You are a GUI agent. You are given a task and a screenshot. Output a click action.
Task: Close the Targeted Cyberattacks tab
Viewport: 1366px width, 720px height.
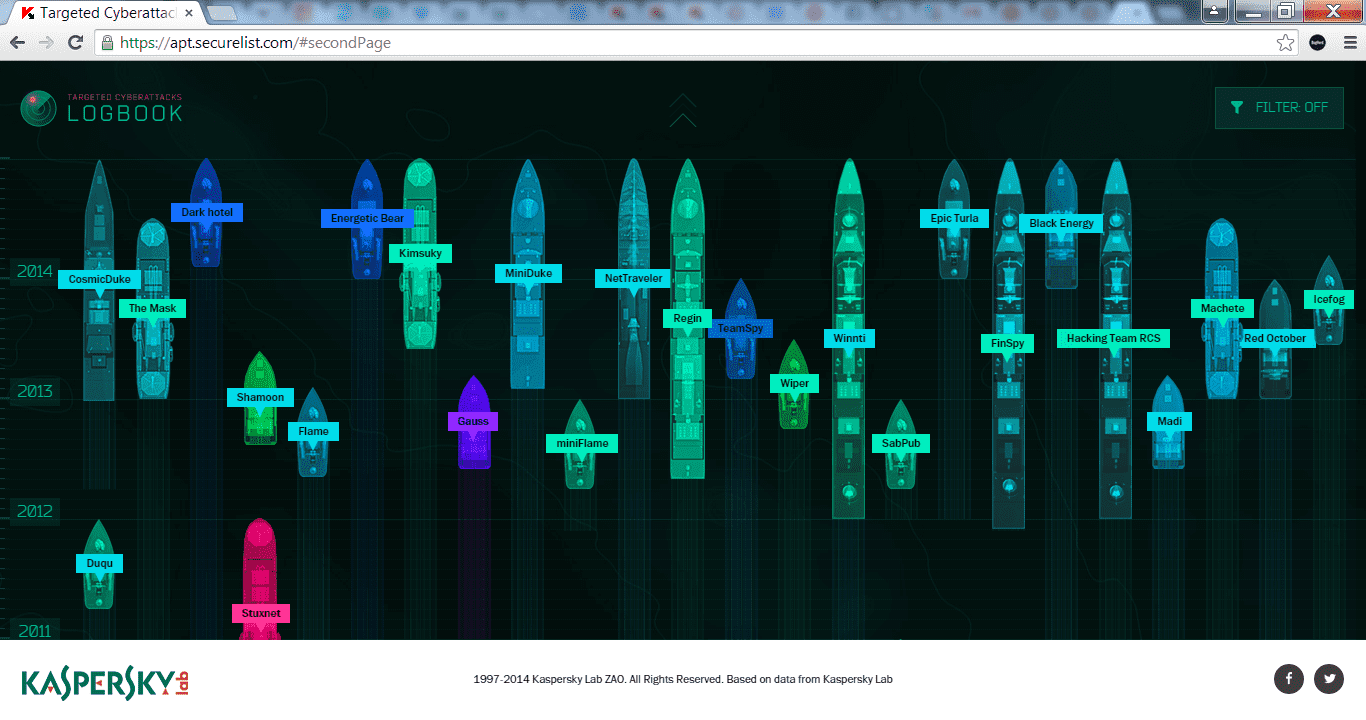188,14
